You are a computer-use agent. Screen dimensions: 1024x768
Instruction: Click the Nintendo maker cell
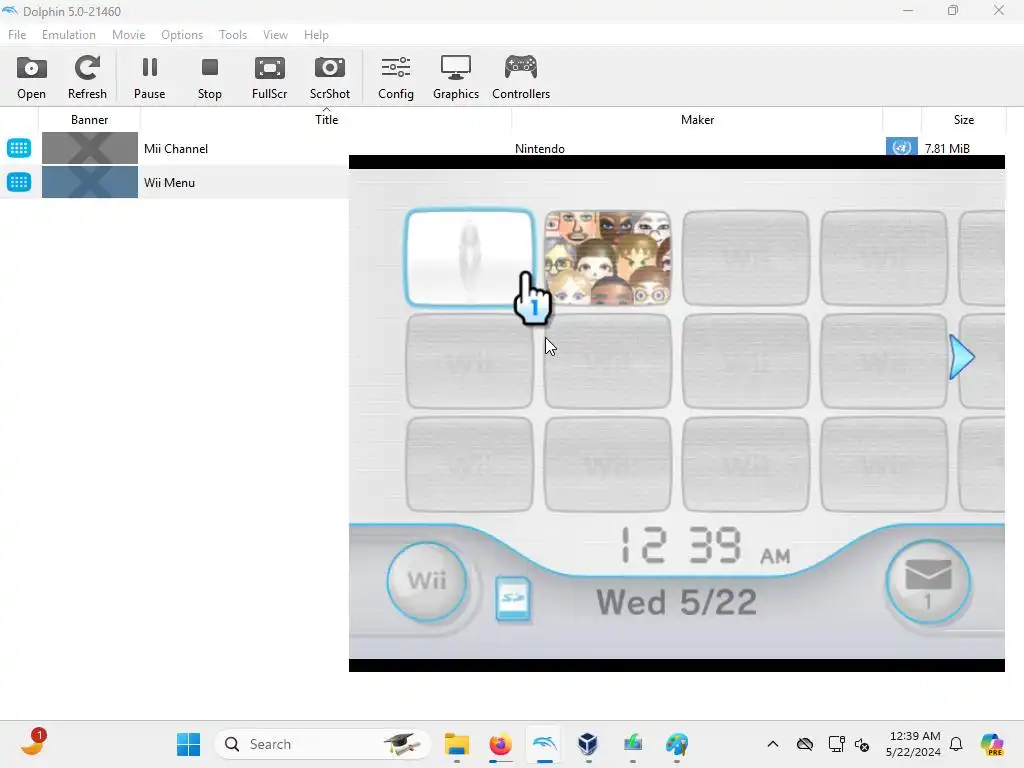[x=539, y=149]
